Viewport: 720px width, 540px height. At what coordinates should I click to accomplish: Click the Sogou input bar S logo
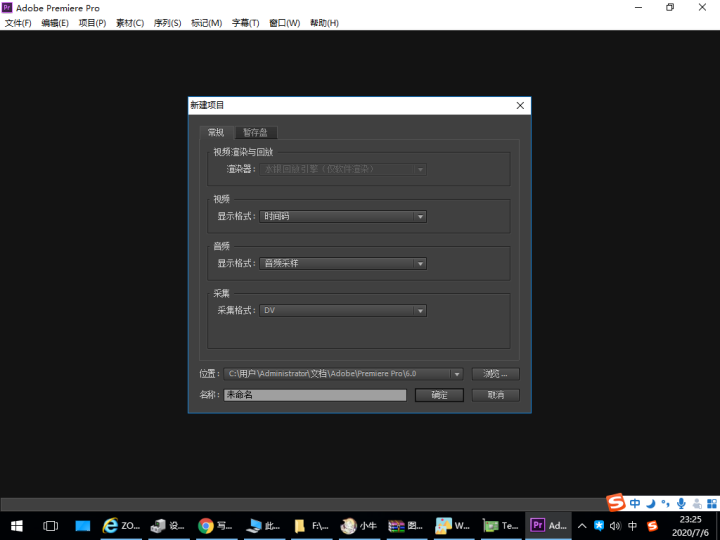click(x=616, y=502)
